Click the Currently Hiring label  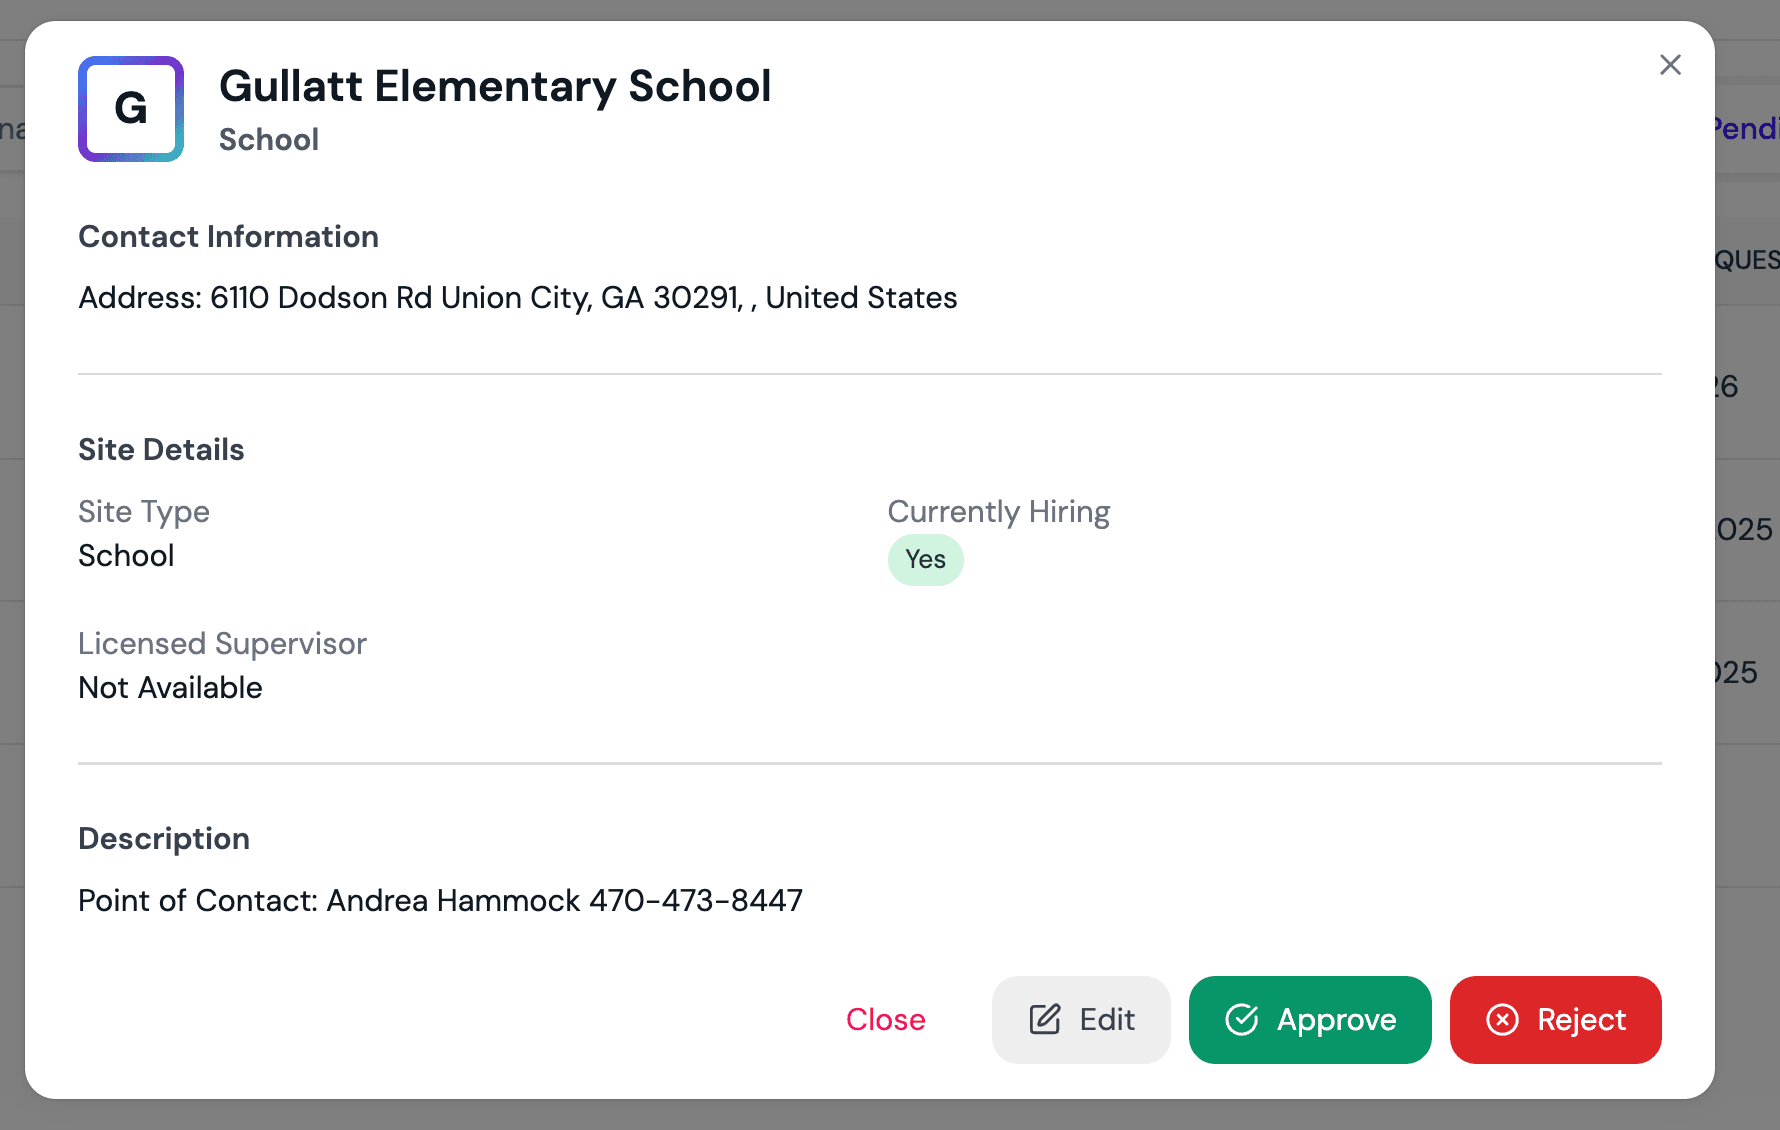(x=998, y=512)
